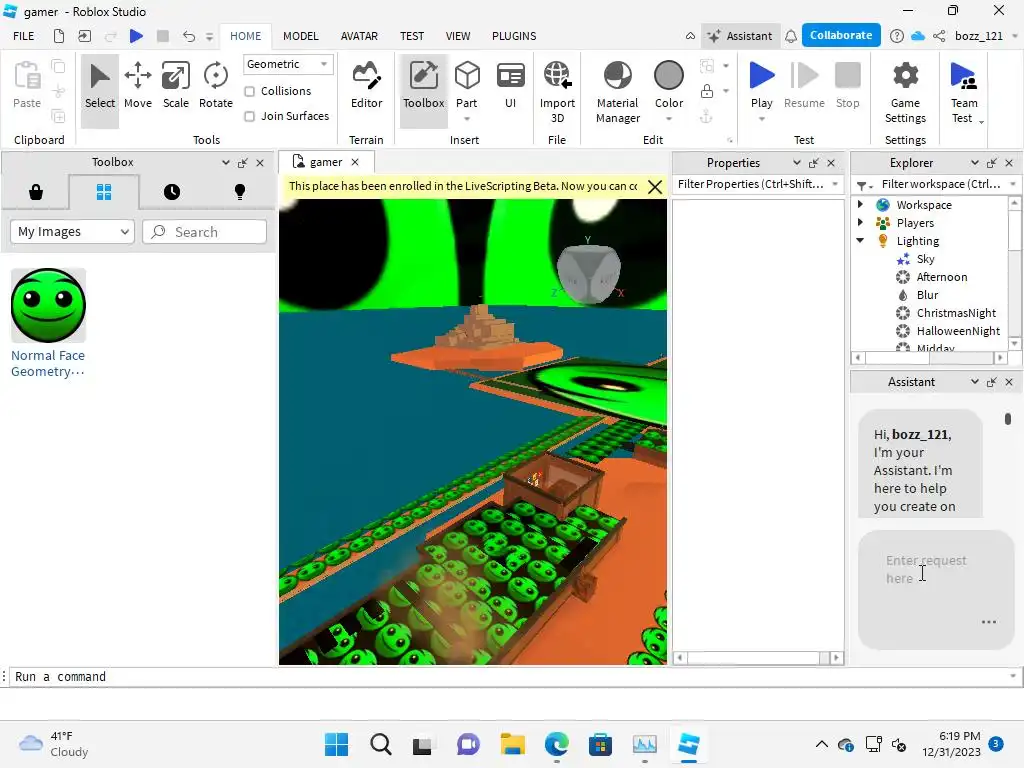The height and width of the screenshot is (768, 1024).
Task: Click the ribbon Play button
Action: (761, 84)
